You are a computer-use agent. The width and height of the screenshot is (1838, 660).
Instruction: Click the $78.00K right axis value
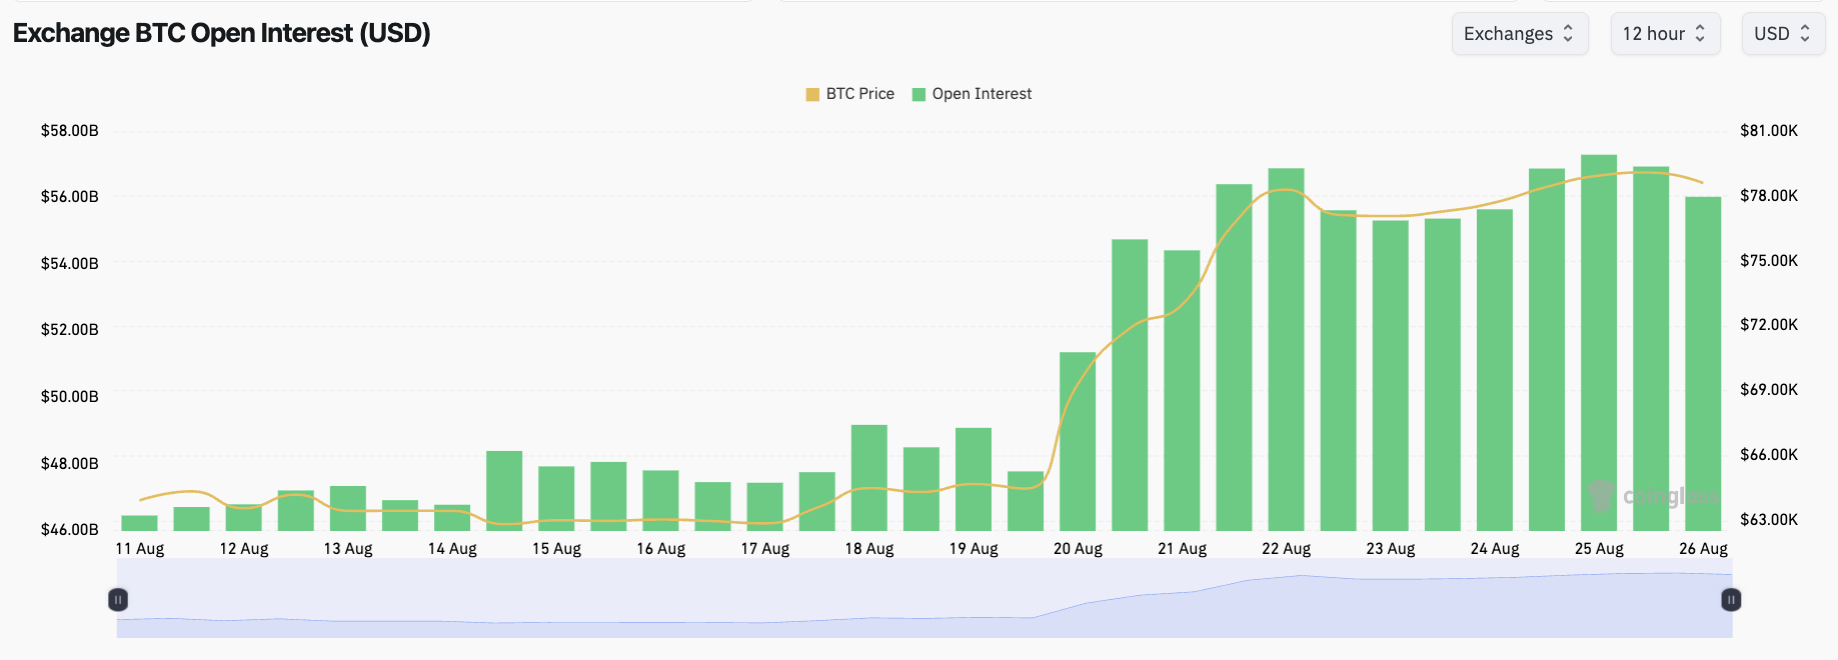point(1769,195)
